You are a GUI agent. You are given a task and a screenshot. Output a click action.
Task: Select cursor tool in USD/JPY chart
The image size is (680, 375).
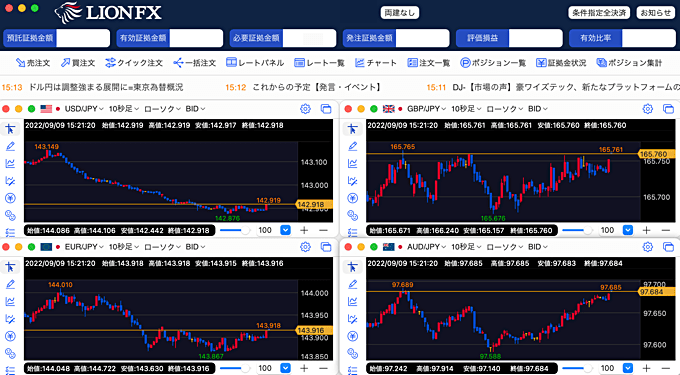[x=10, y=129]
